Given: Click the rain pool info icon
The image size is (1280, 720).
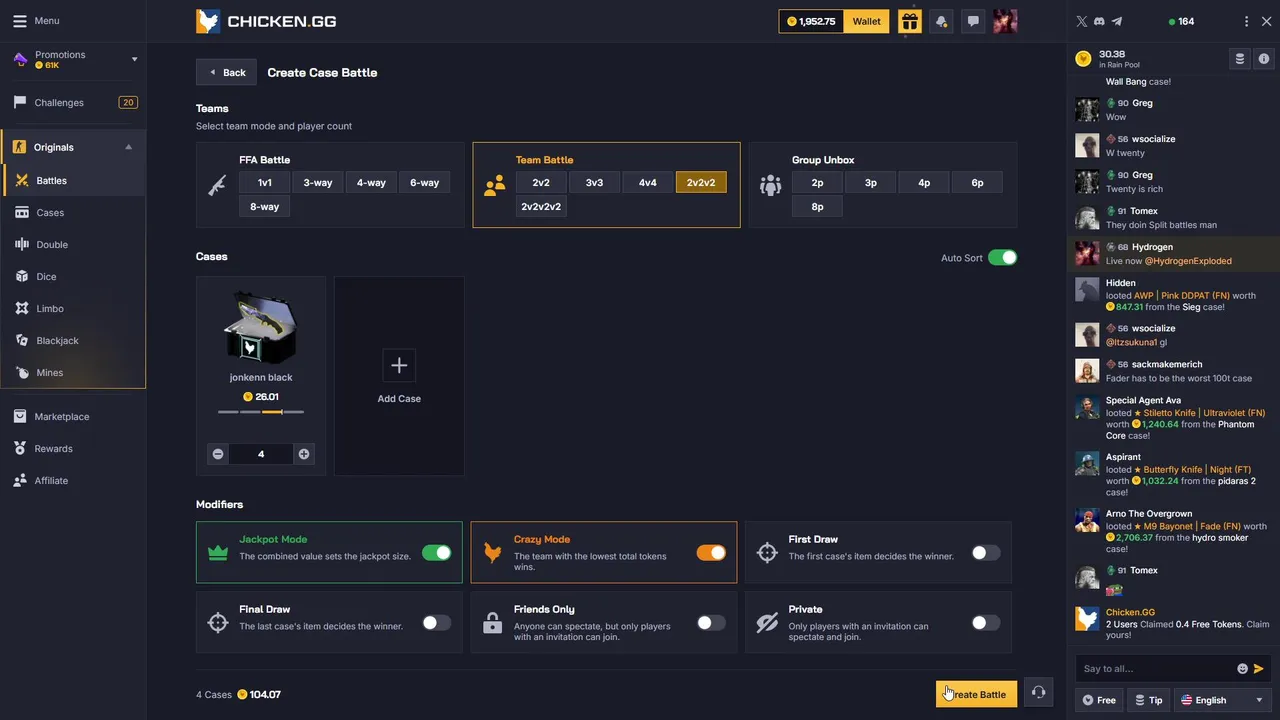Looking at the screenshot, I should pos(1264,59).
